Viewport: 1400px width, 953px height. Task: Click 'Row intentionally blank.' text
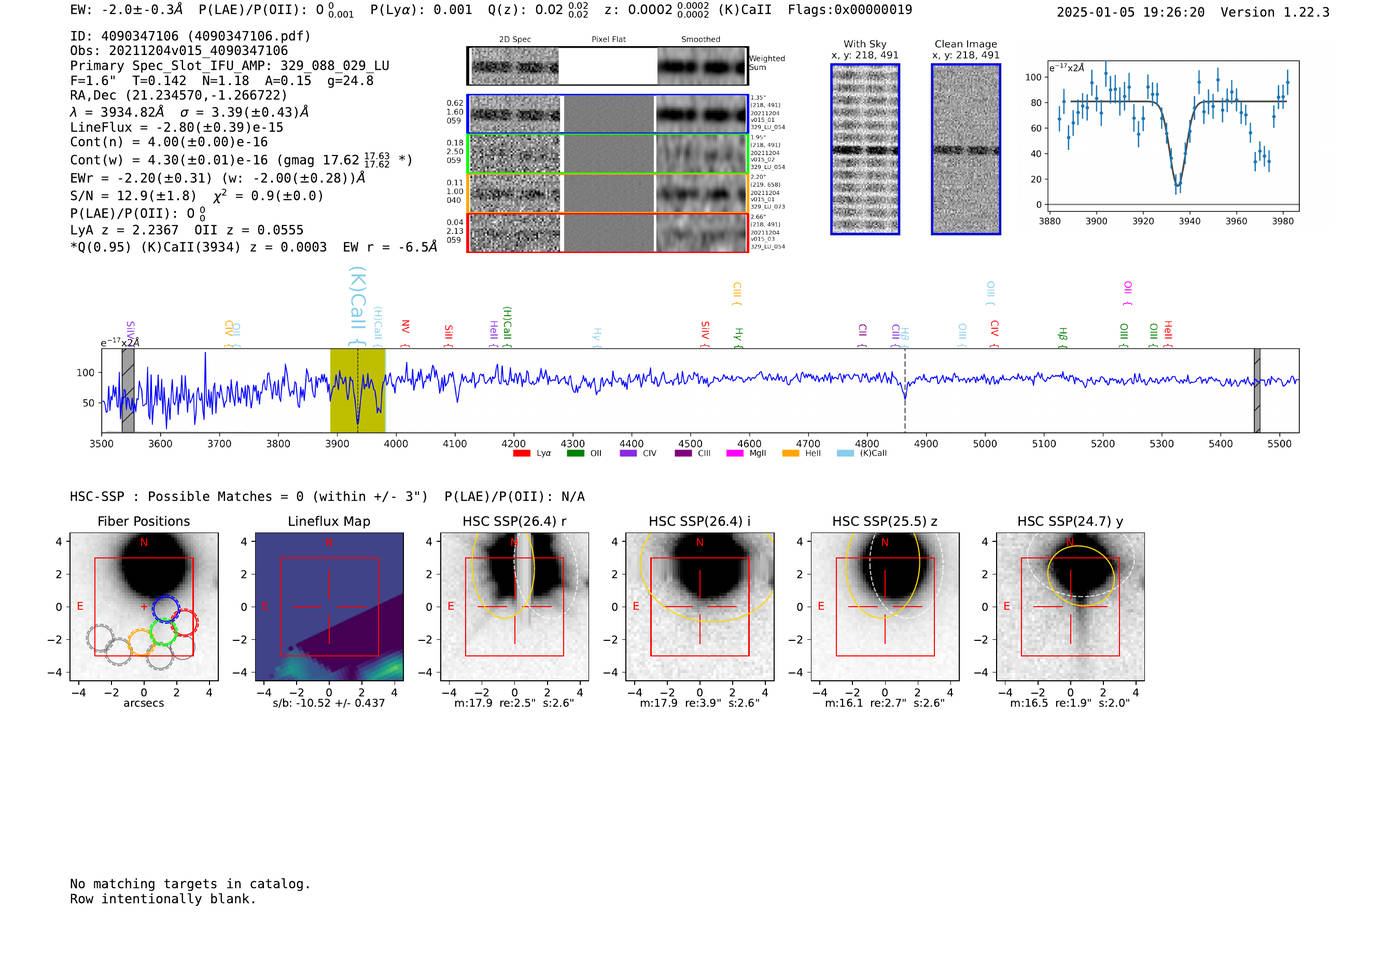[163, 899]
